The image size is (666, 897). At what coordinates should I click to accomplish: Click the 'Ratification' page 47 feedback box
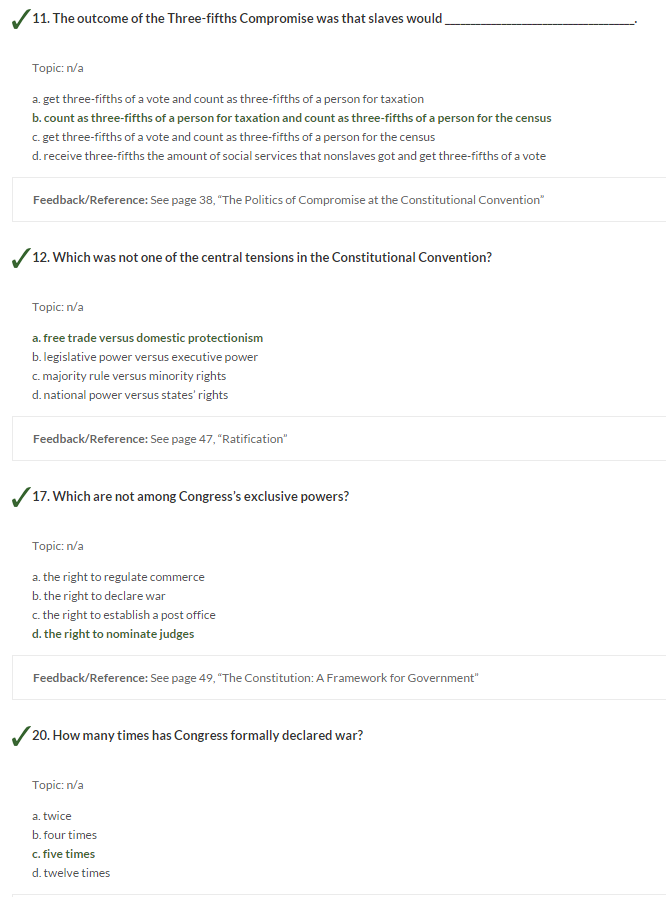click(339, 439)
